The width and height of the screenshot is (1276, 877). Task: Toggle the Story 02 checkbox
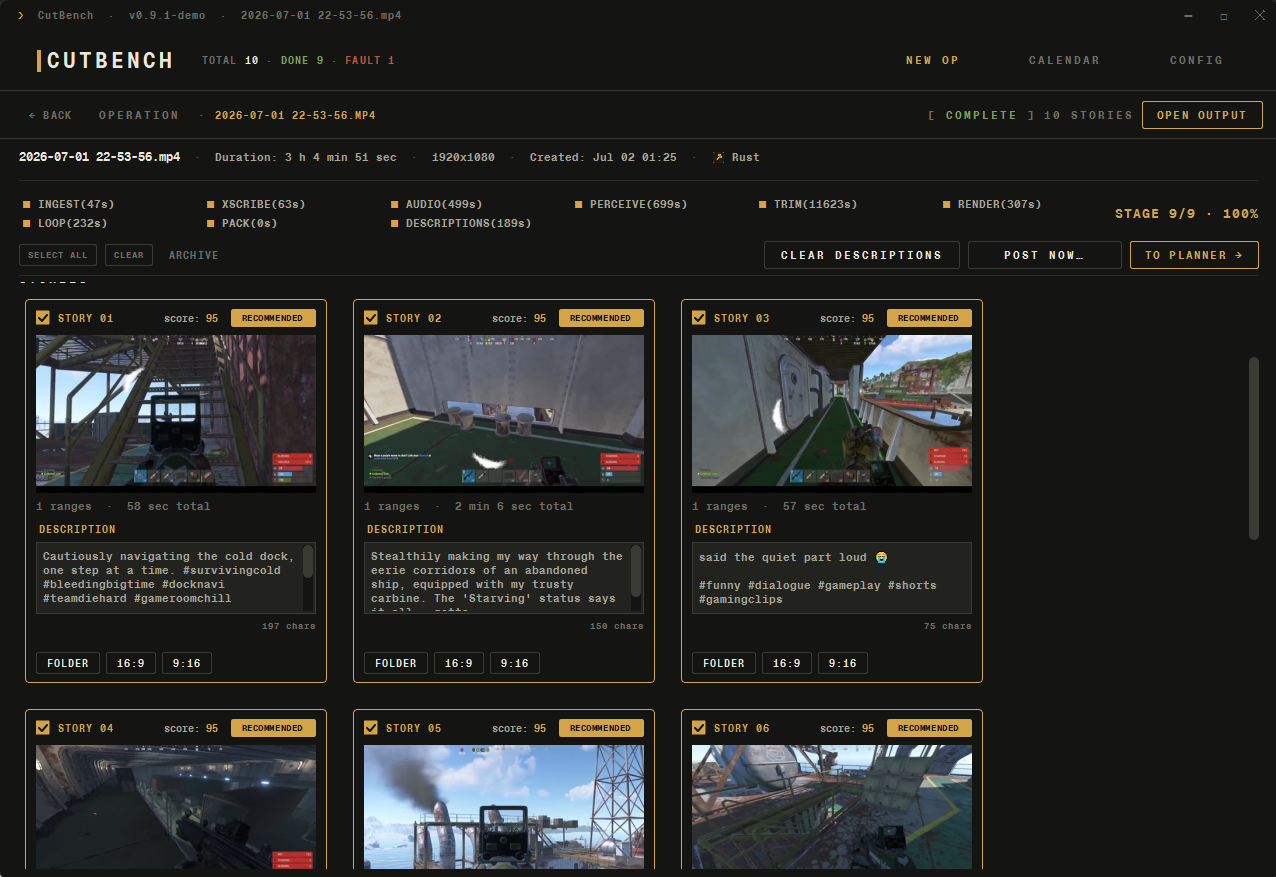[x=371, y=318]
